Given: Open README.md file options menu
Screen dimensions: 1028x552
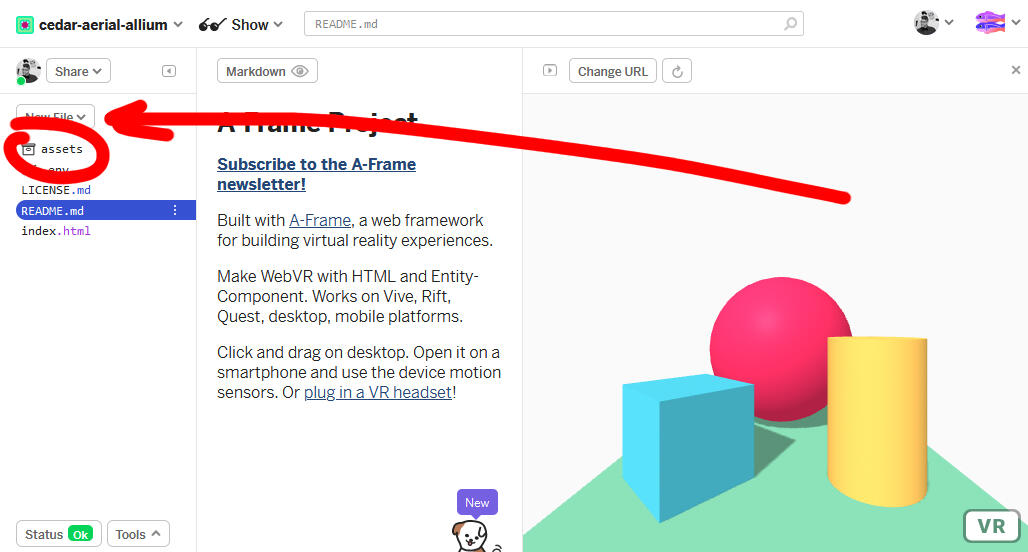Looking at the screenshot, I should pyautogui.click(x=175, y=211).
